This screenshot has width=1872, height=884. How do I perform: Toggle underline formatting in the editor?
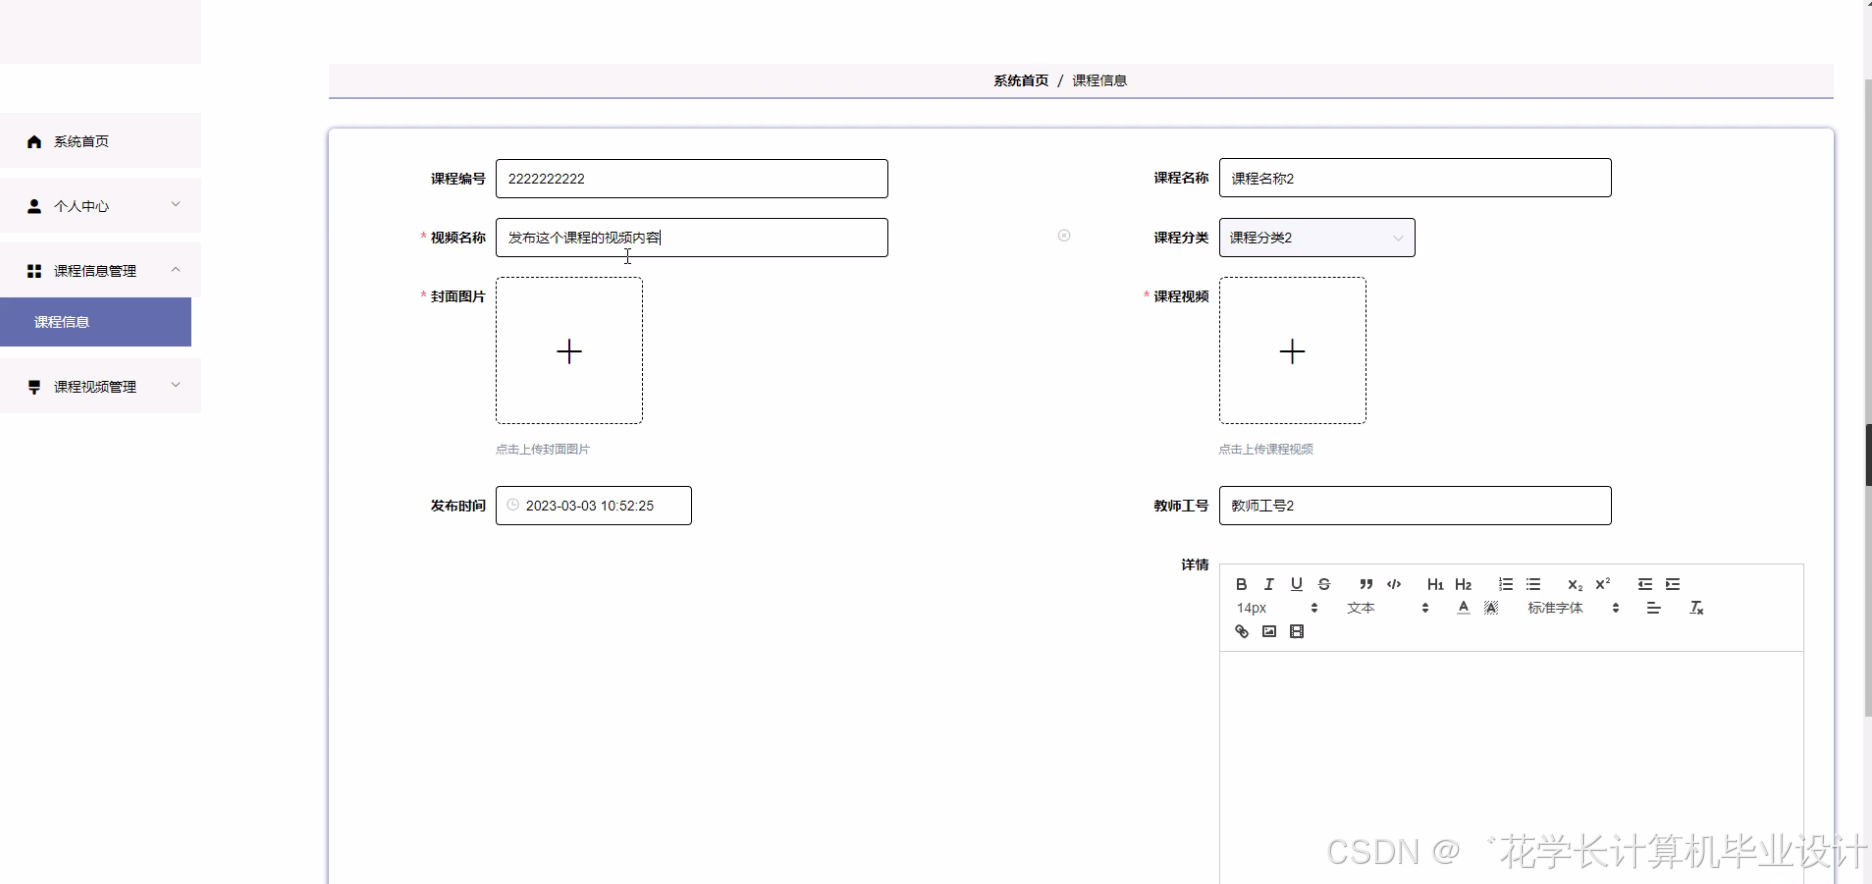[x=1296, y=584]
